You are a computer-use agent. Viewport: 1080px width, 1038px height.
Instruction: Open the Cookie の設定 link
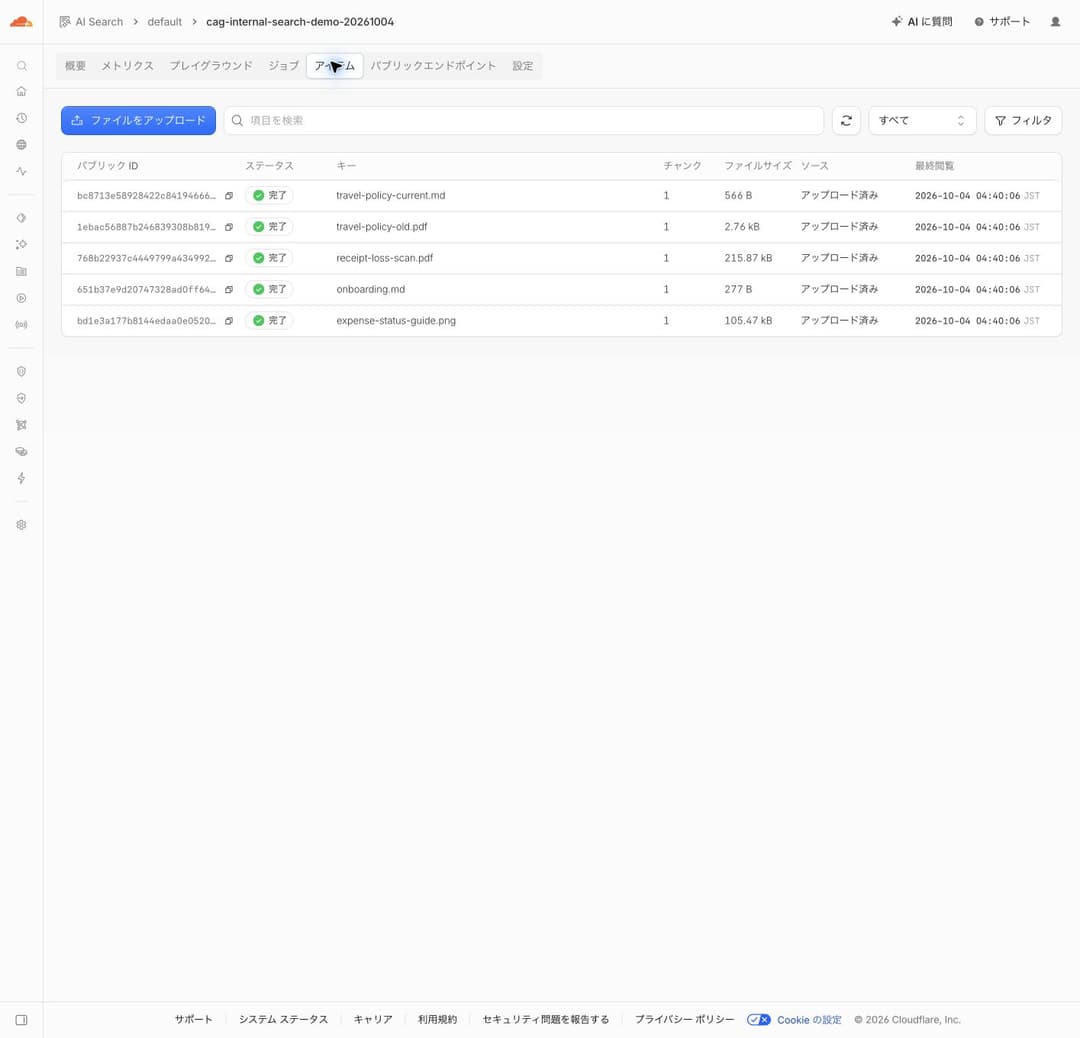pyautogui.click(x=809, y=1020)
